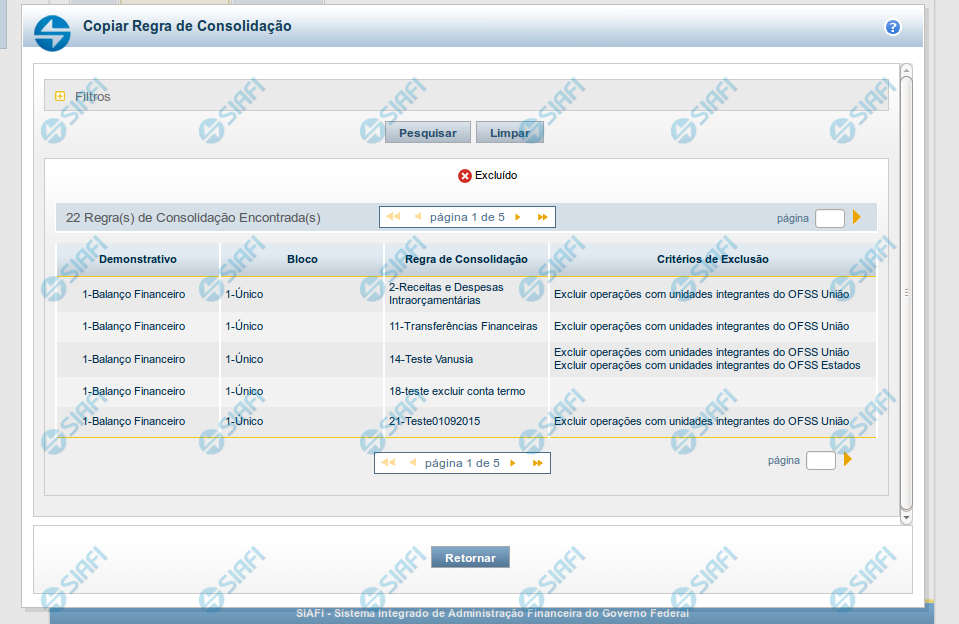The image size is (959, 624).
Task: Click the help question mark icon
Action: (893, 27)
